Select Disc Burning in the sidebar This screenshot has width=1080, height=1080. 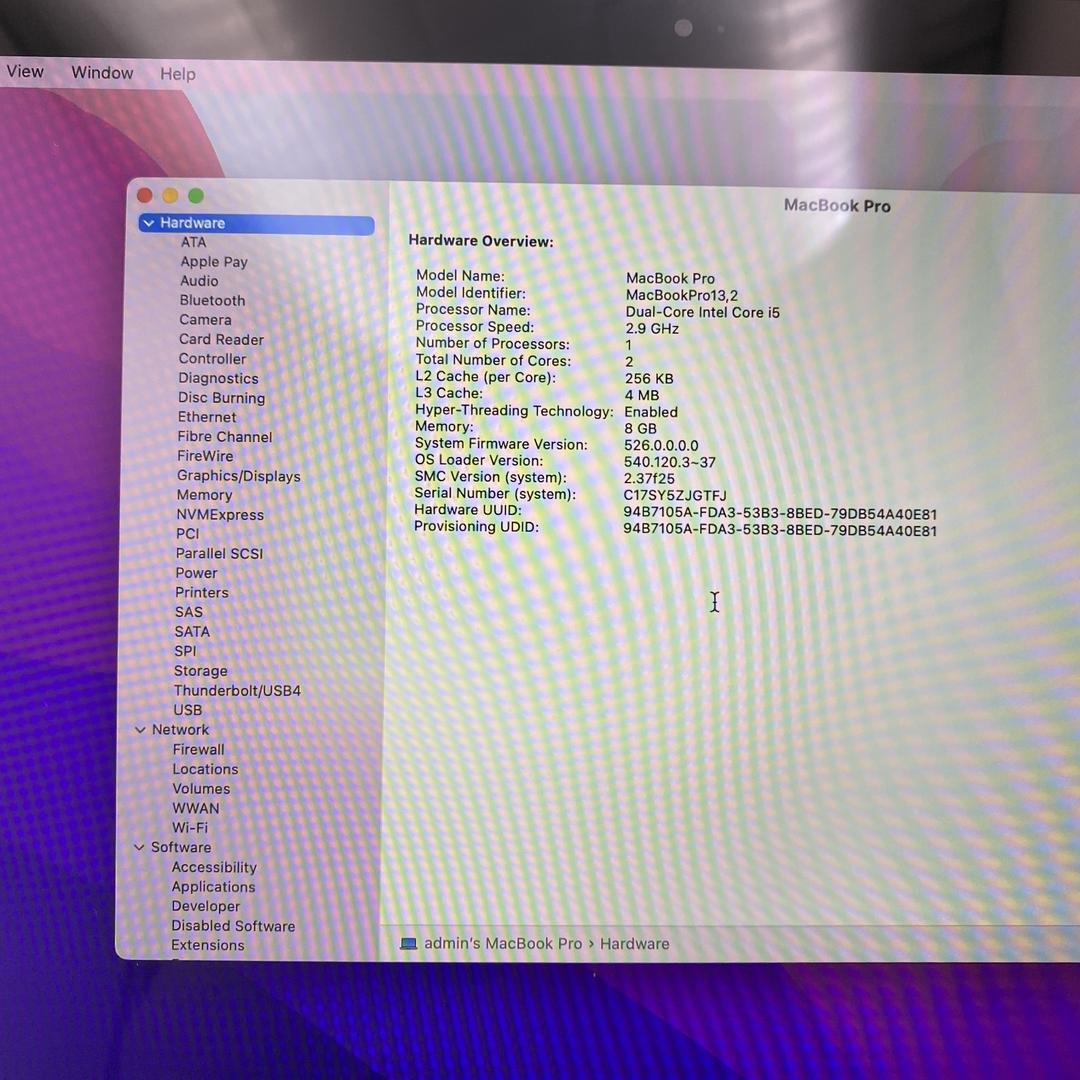pos(221,398)
